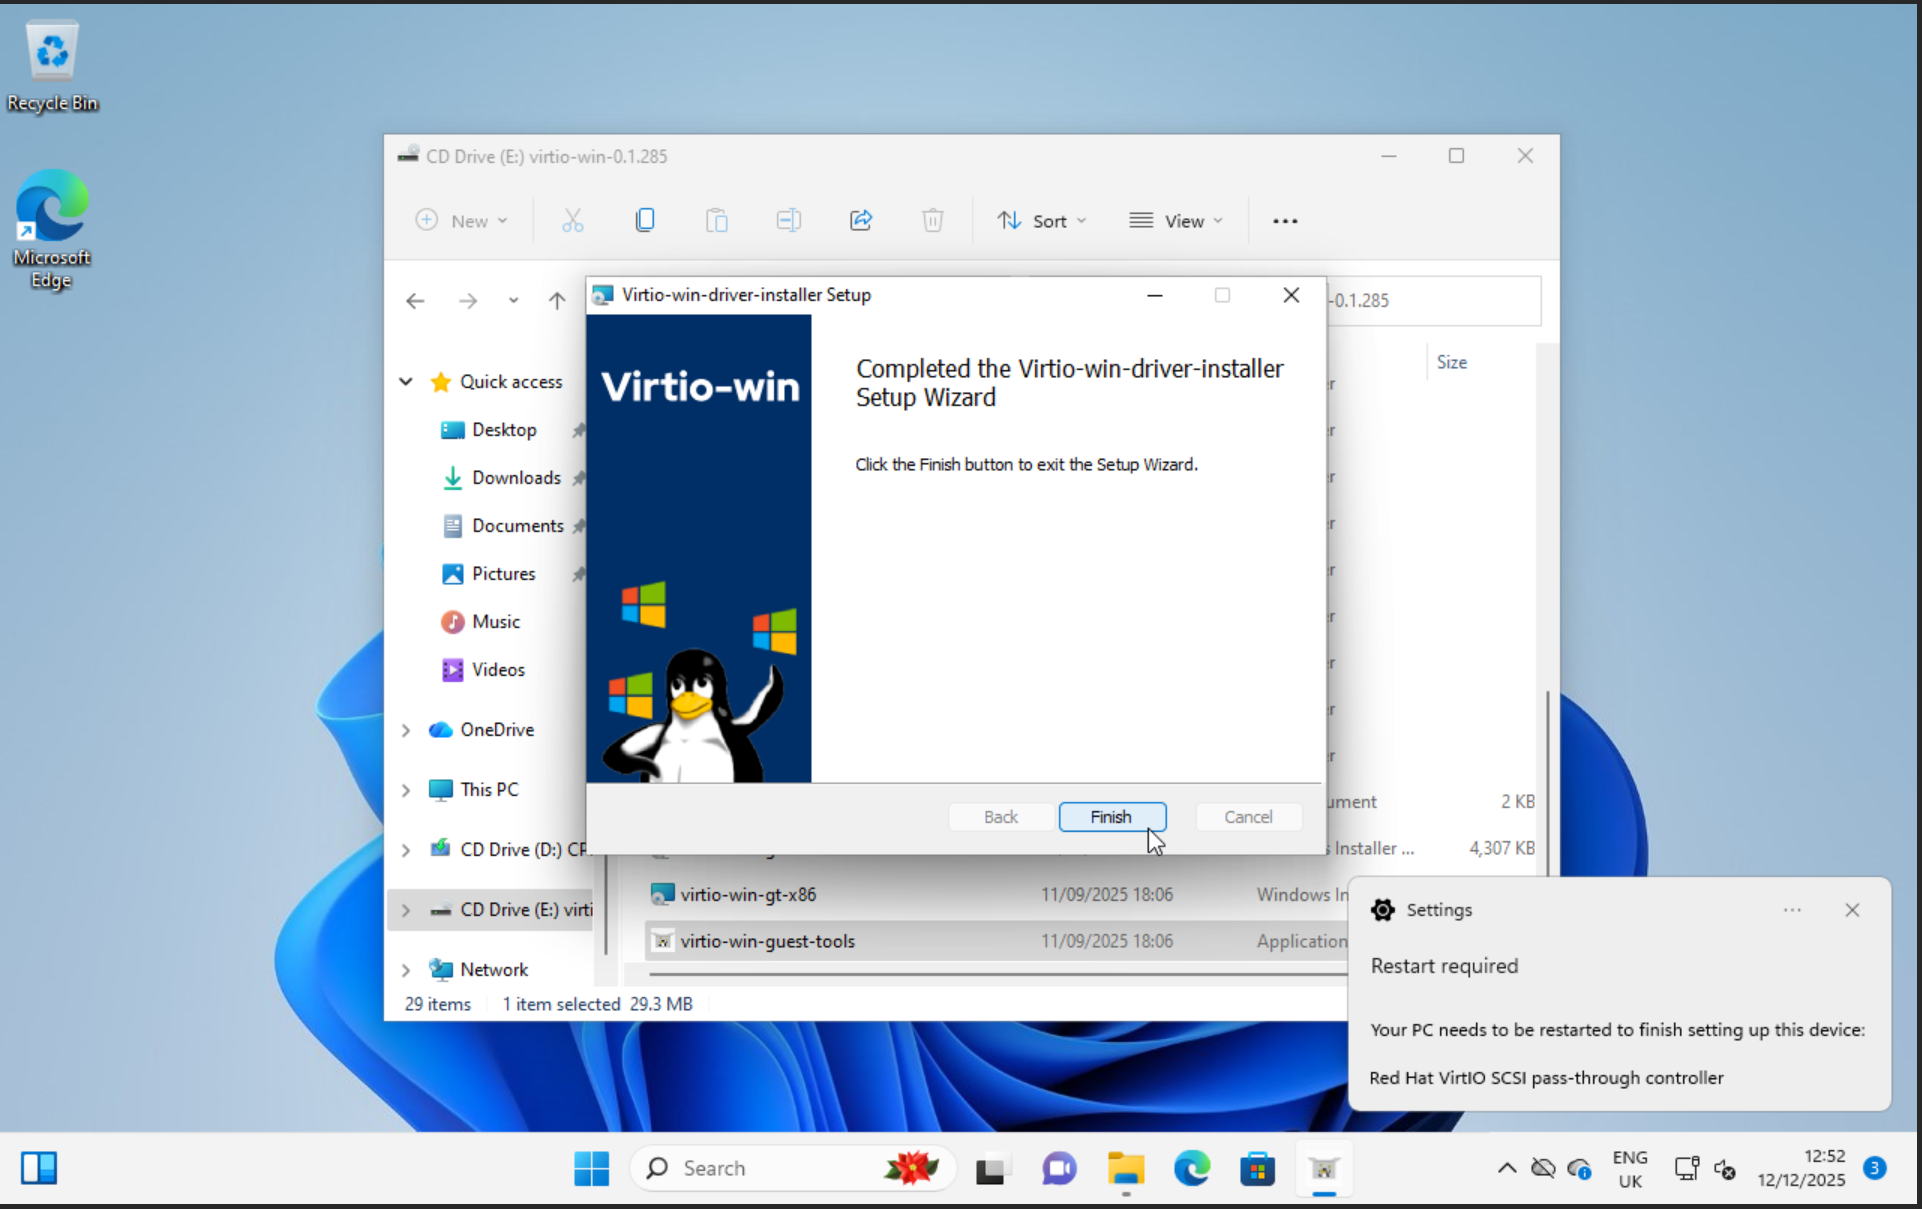Viewport: 1922px width, 1209px height.
Task: Click the Size column header
Action: coord(1452,362)
